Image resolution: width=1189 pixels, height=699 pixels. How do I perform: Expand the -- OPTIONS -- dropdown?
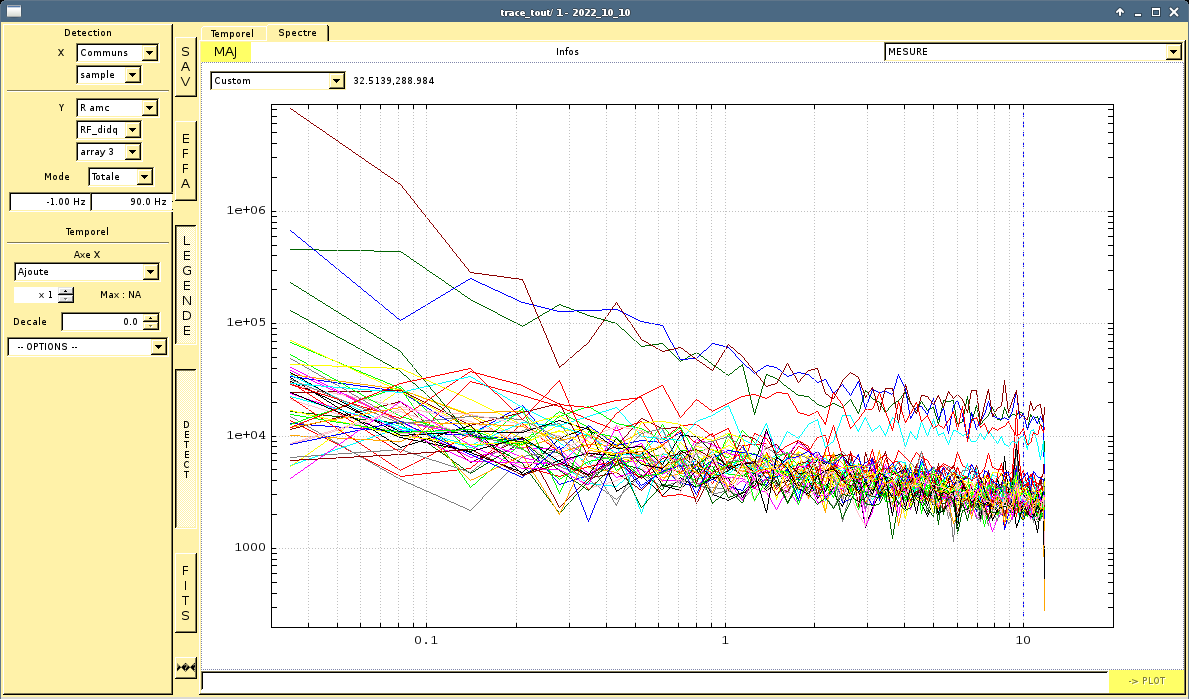point(87,346)
